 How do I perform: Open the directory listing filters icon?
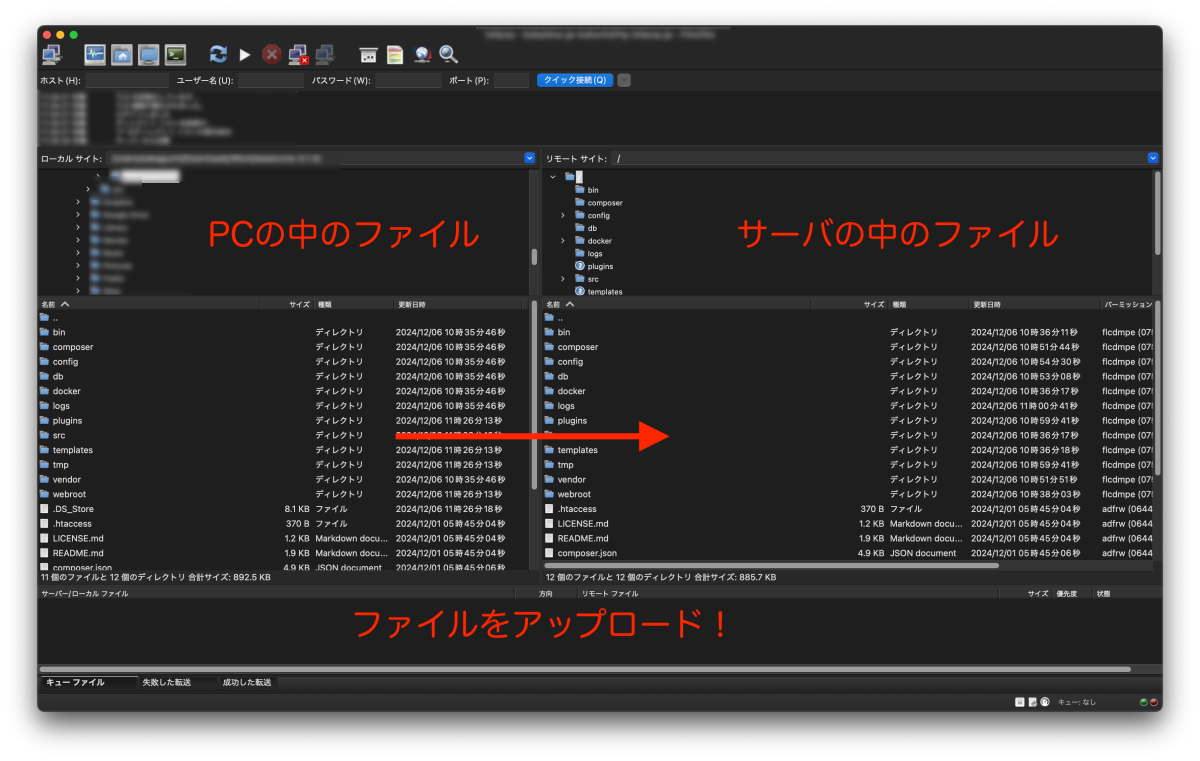(x=369, y=54)
